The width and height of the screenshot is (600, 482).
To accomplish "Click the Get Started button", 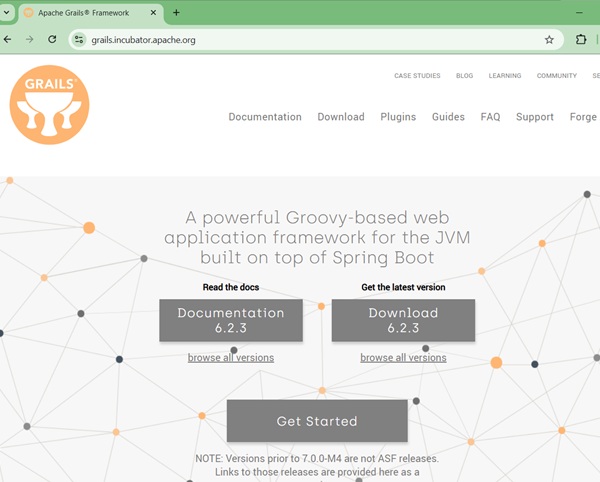I will click(317, 421).
